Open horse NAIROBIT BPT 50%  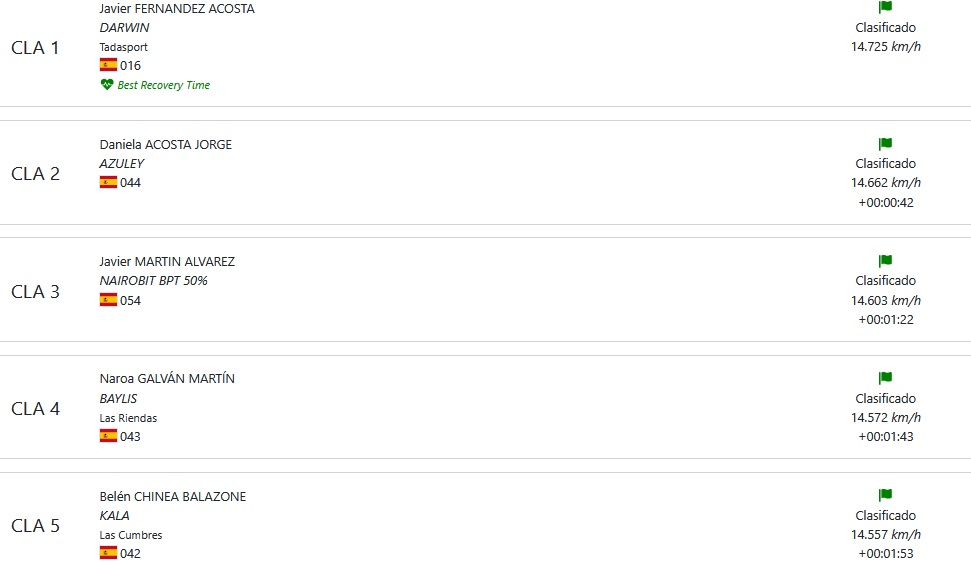coord(153,281)
